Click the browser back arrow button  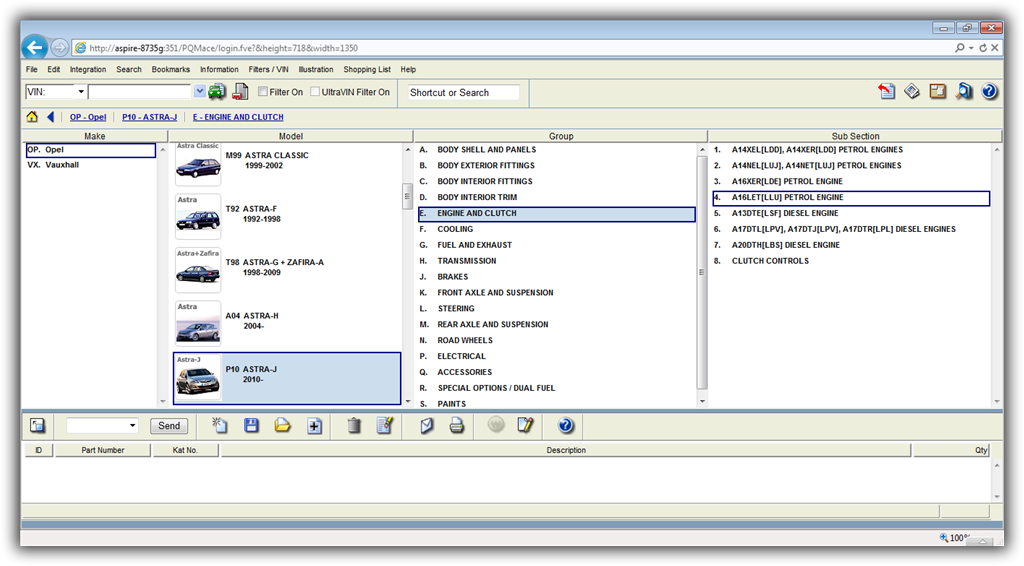pyautogui.click(x=35, y=48)
